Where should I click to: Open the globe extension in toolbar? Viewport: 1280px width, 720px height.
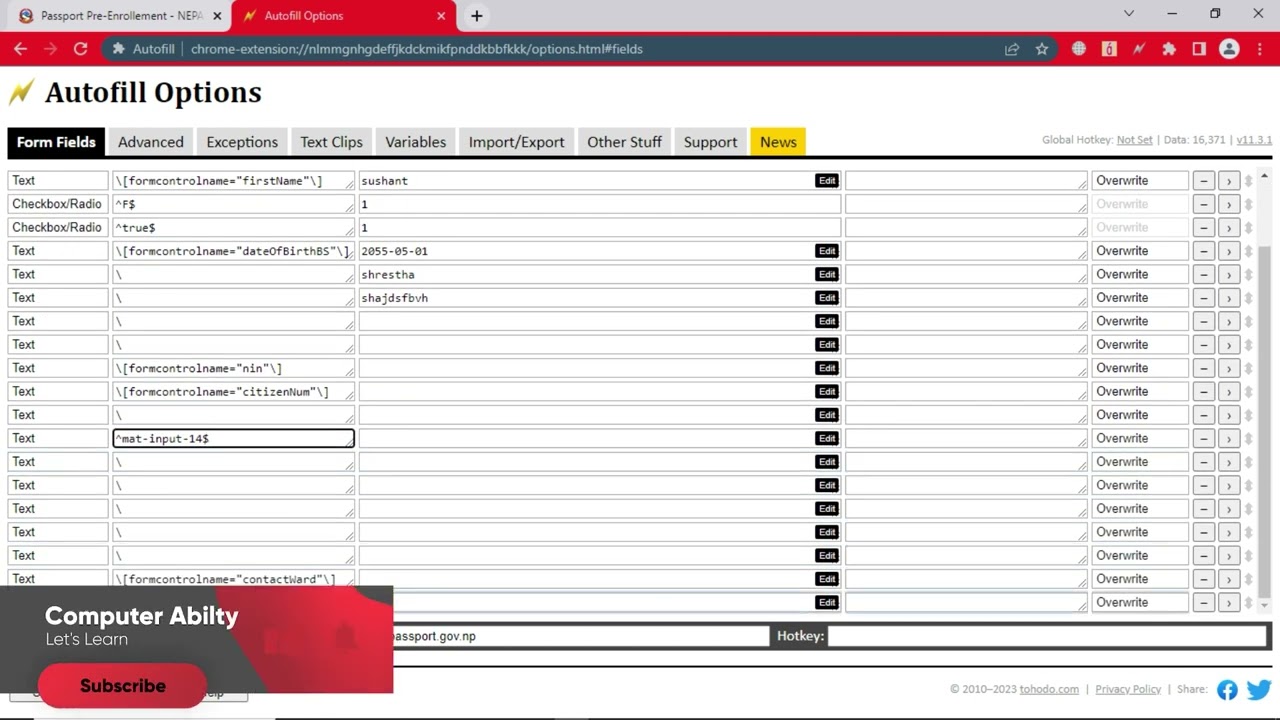coord(1079,49)
